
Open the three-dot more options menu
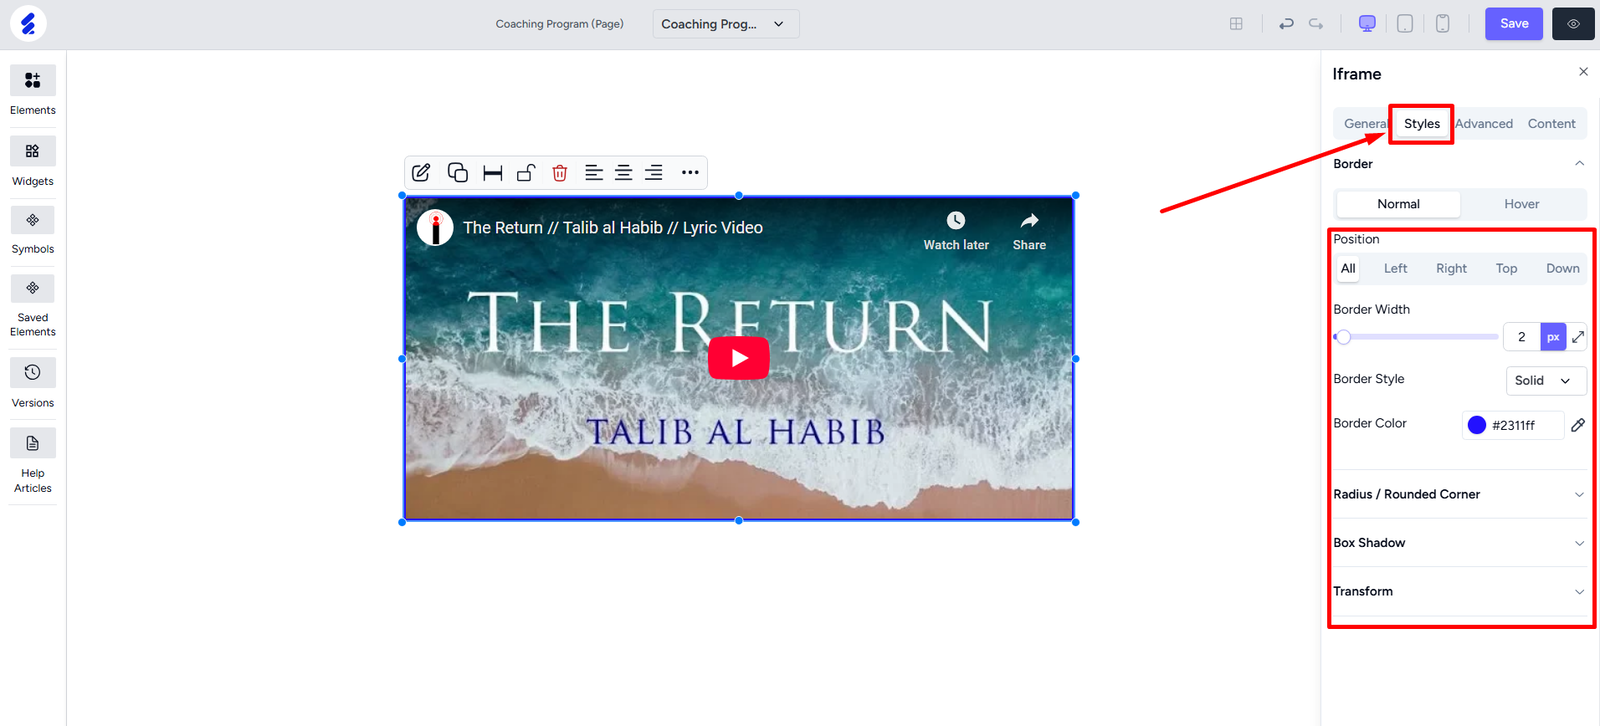point(690,173)
